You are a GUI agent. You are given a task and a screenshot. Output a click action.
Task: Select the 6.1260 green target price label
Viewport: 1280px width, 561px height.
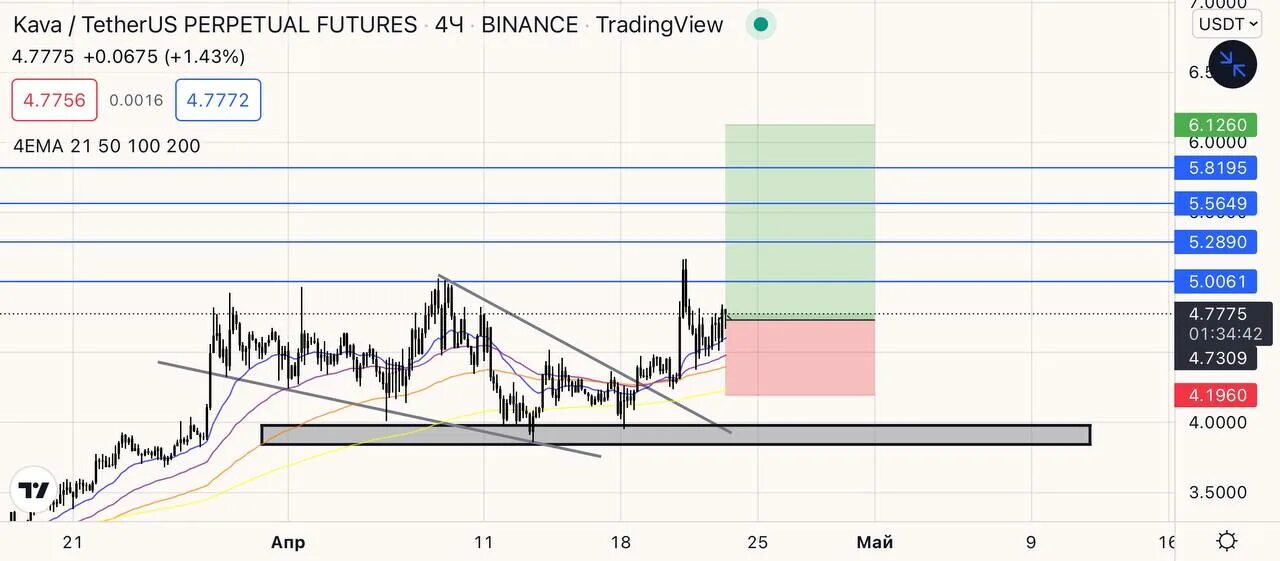[1217, 125]
